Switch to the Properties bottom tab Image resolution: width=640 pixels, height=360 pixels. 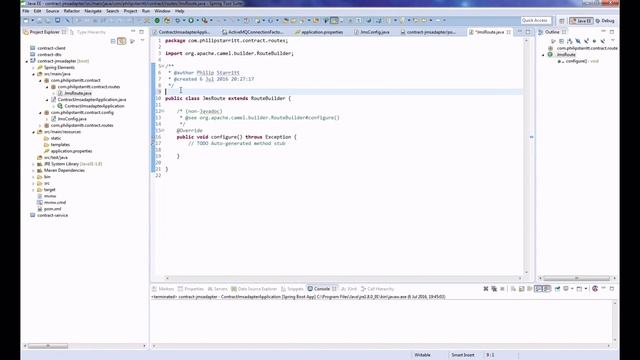191,289
